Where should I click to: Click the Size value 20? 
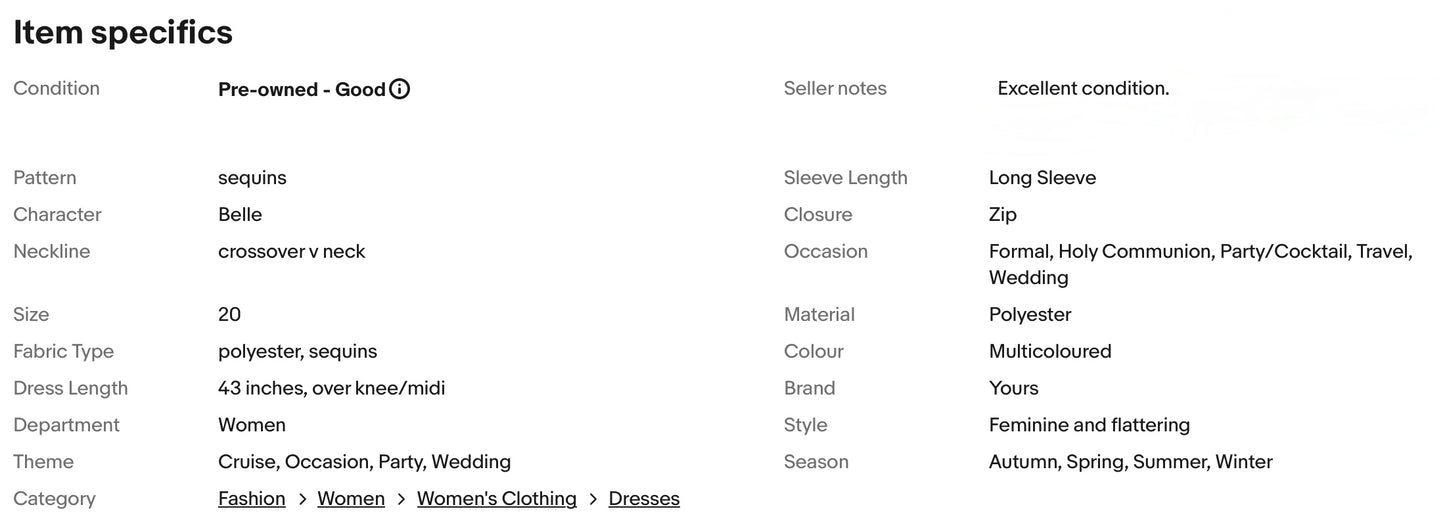[x=229, y=314]
